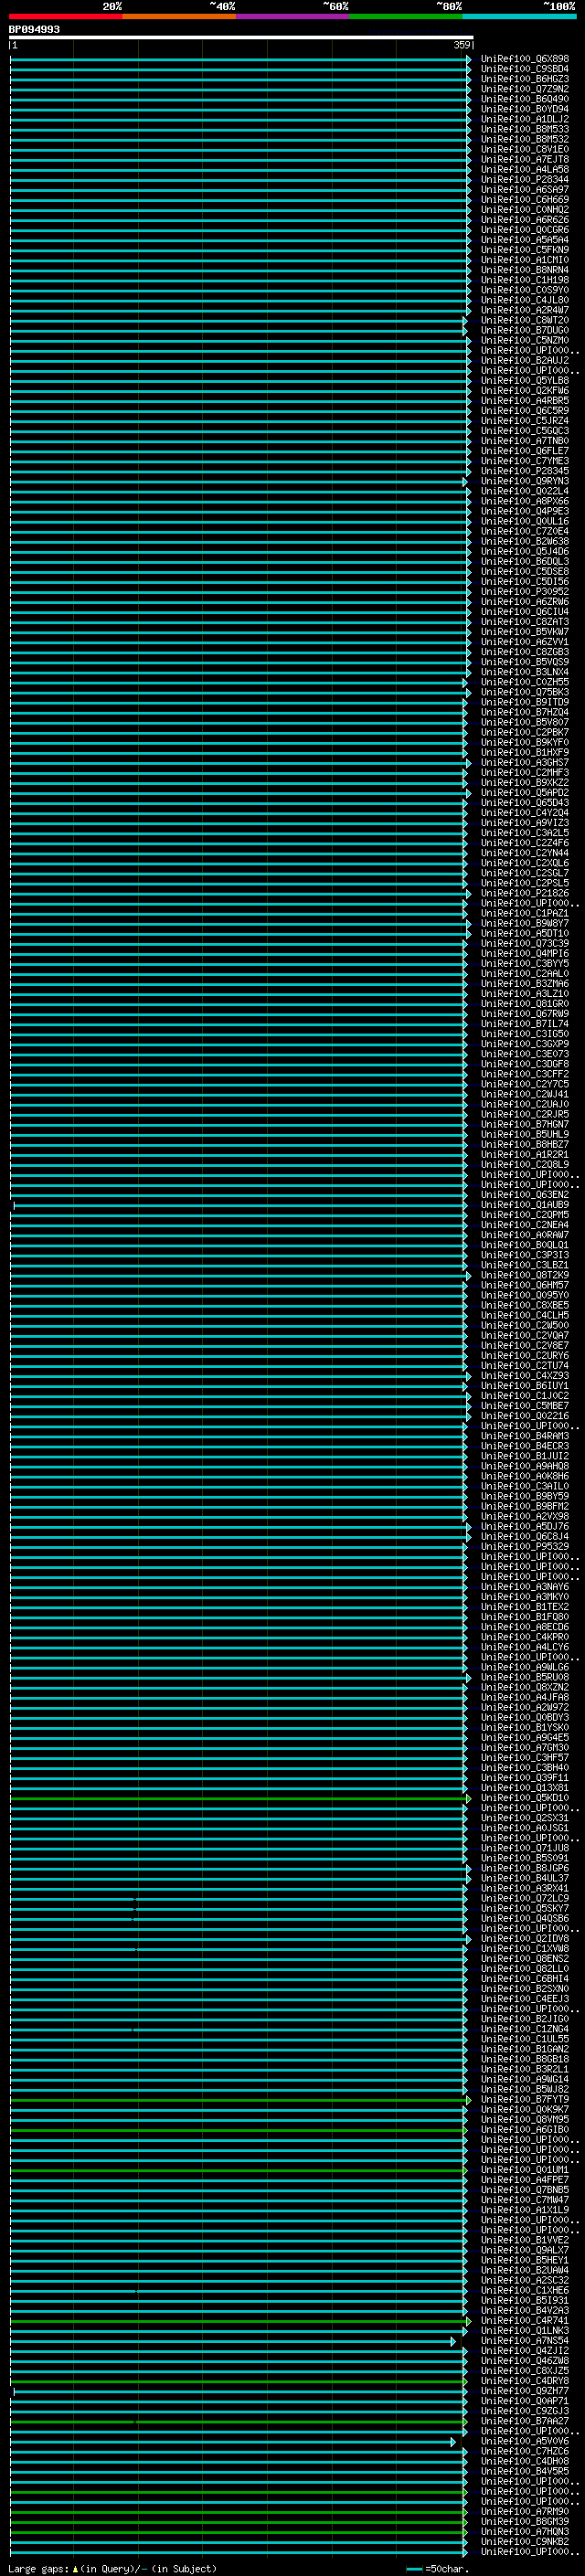Image resolution: width=585 pixels, height=2576 pixels.
Task: Open hit UniRef100_B6HGZ3
Action: (x=525, y=79)
